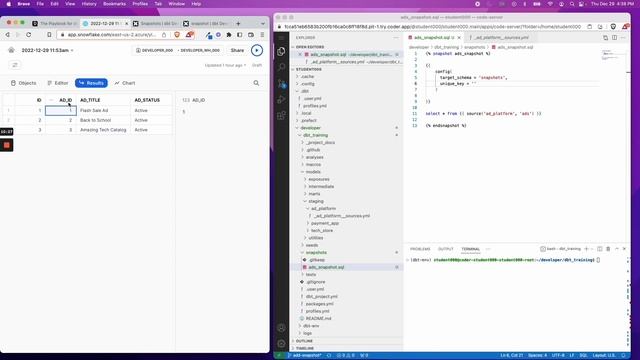Expand the .config folder
Image resolution: width=640 pixels, height=360 pixels.
coord(307,84)
